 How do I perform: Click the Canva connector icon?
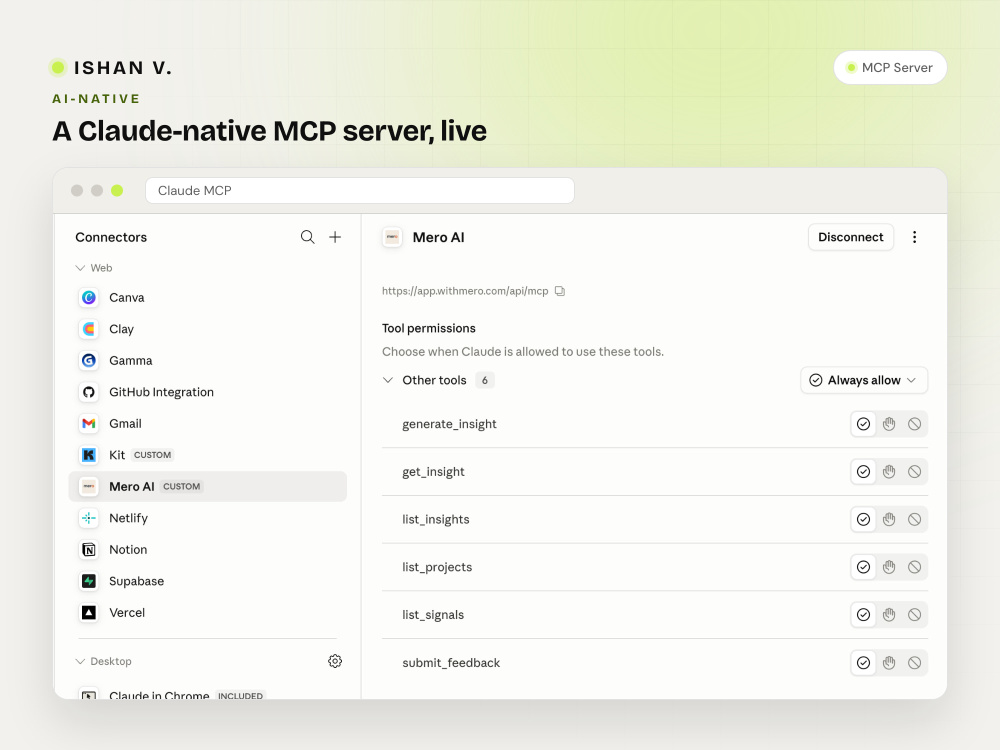point(89,297)
